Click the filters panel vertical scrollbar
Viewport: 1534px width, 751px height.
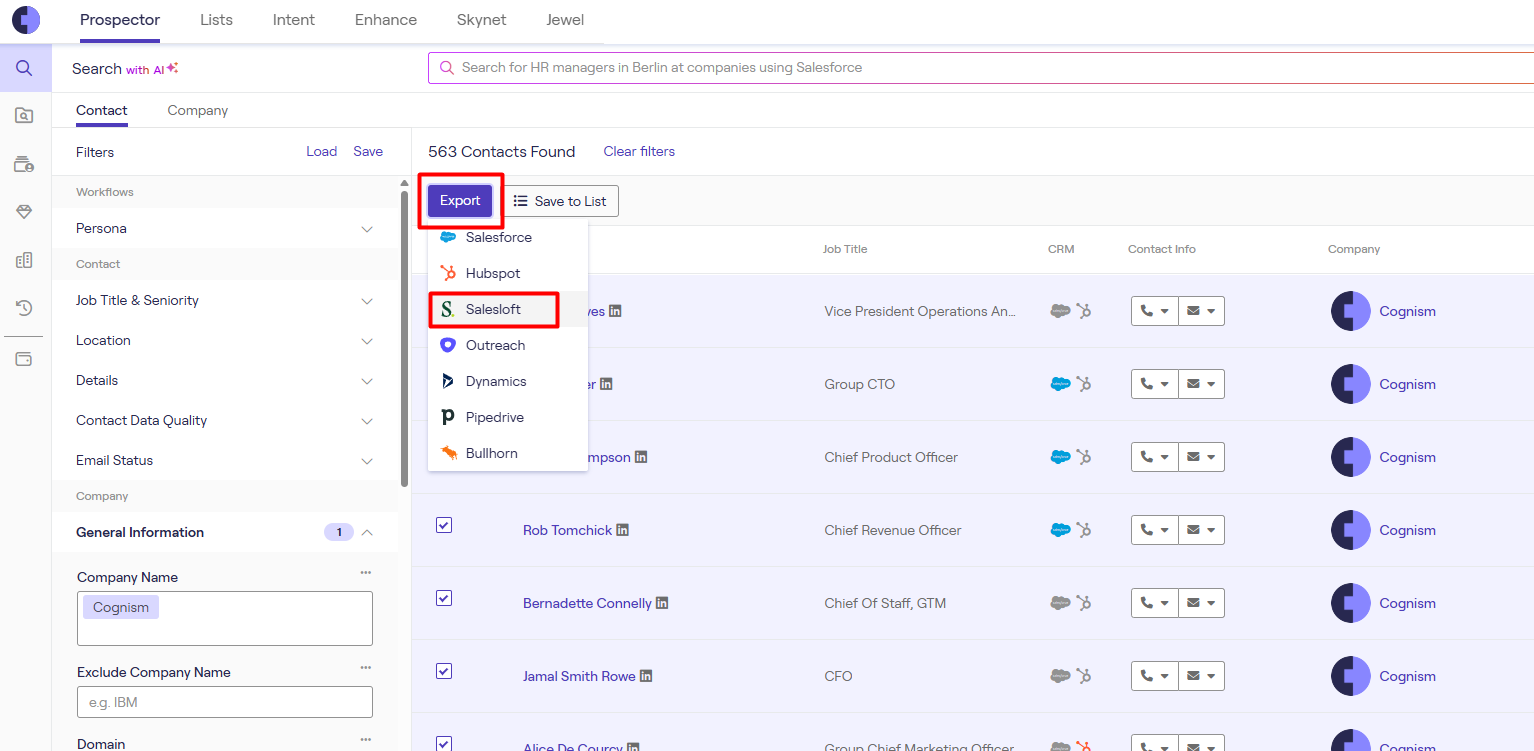(x=404, y=340)
